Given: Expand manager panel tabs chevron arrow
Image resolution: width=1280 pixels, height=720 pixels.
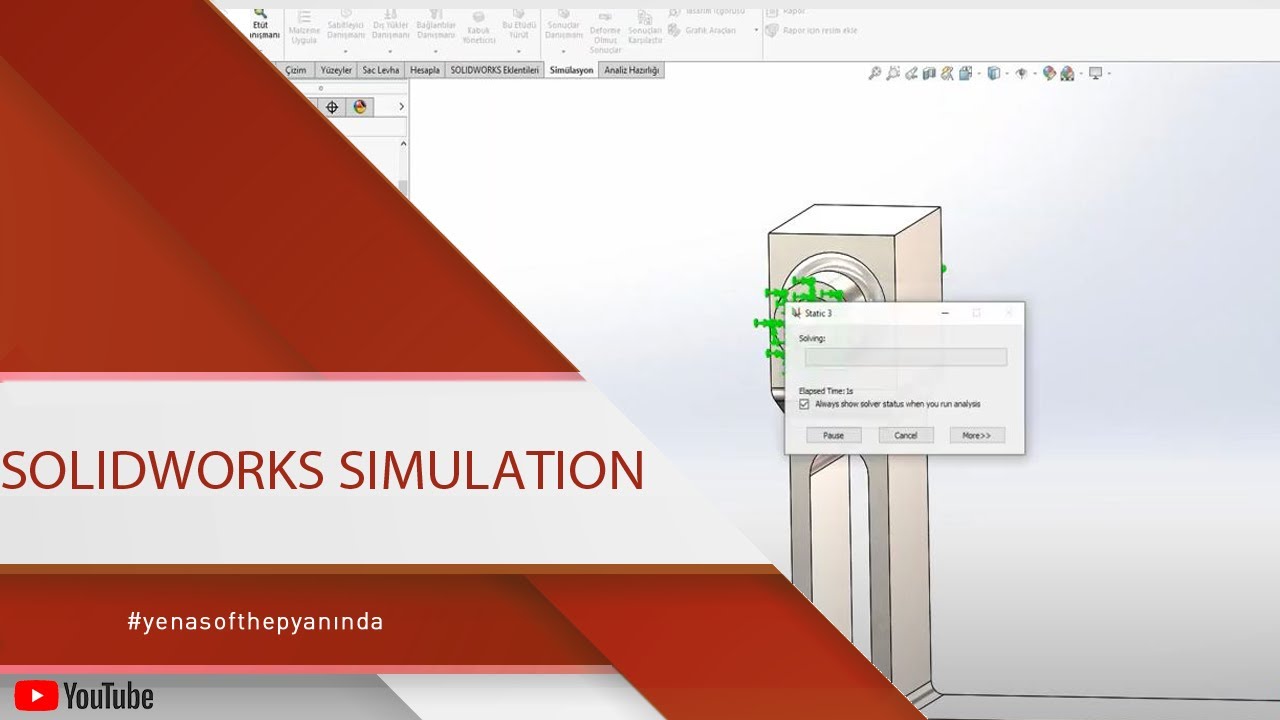Looking at the screenshot, I should tap(402, 107).
